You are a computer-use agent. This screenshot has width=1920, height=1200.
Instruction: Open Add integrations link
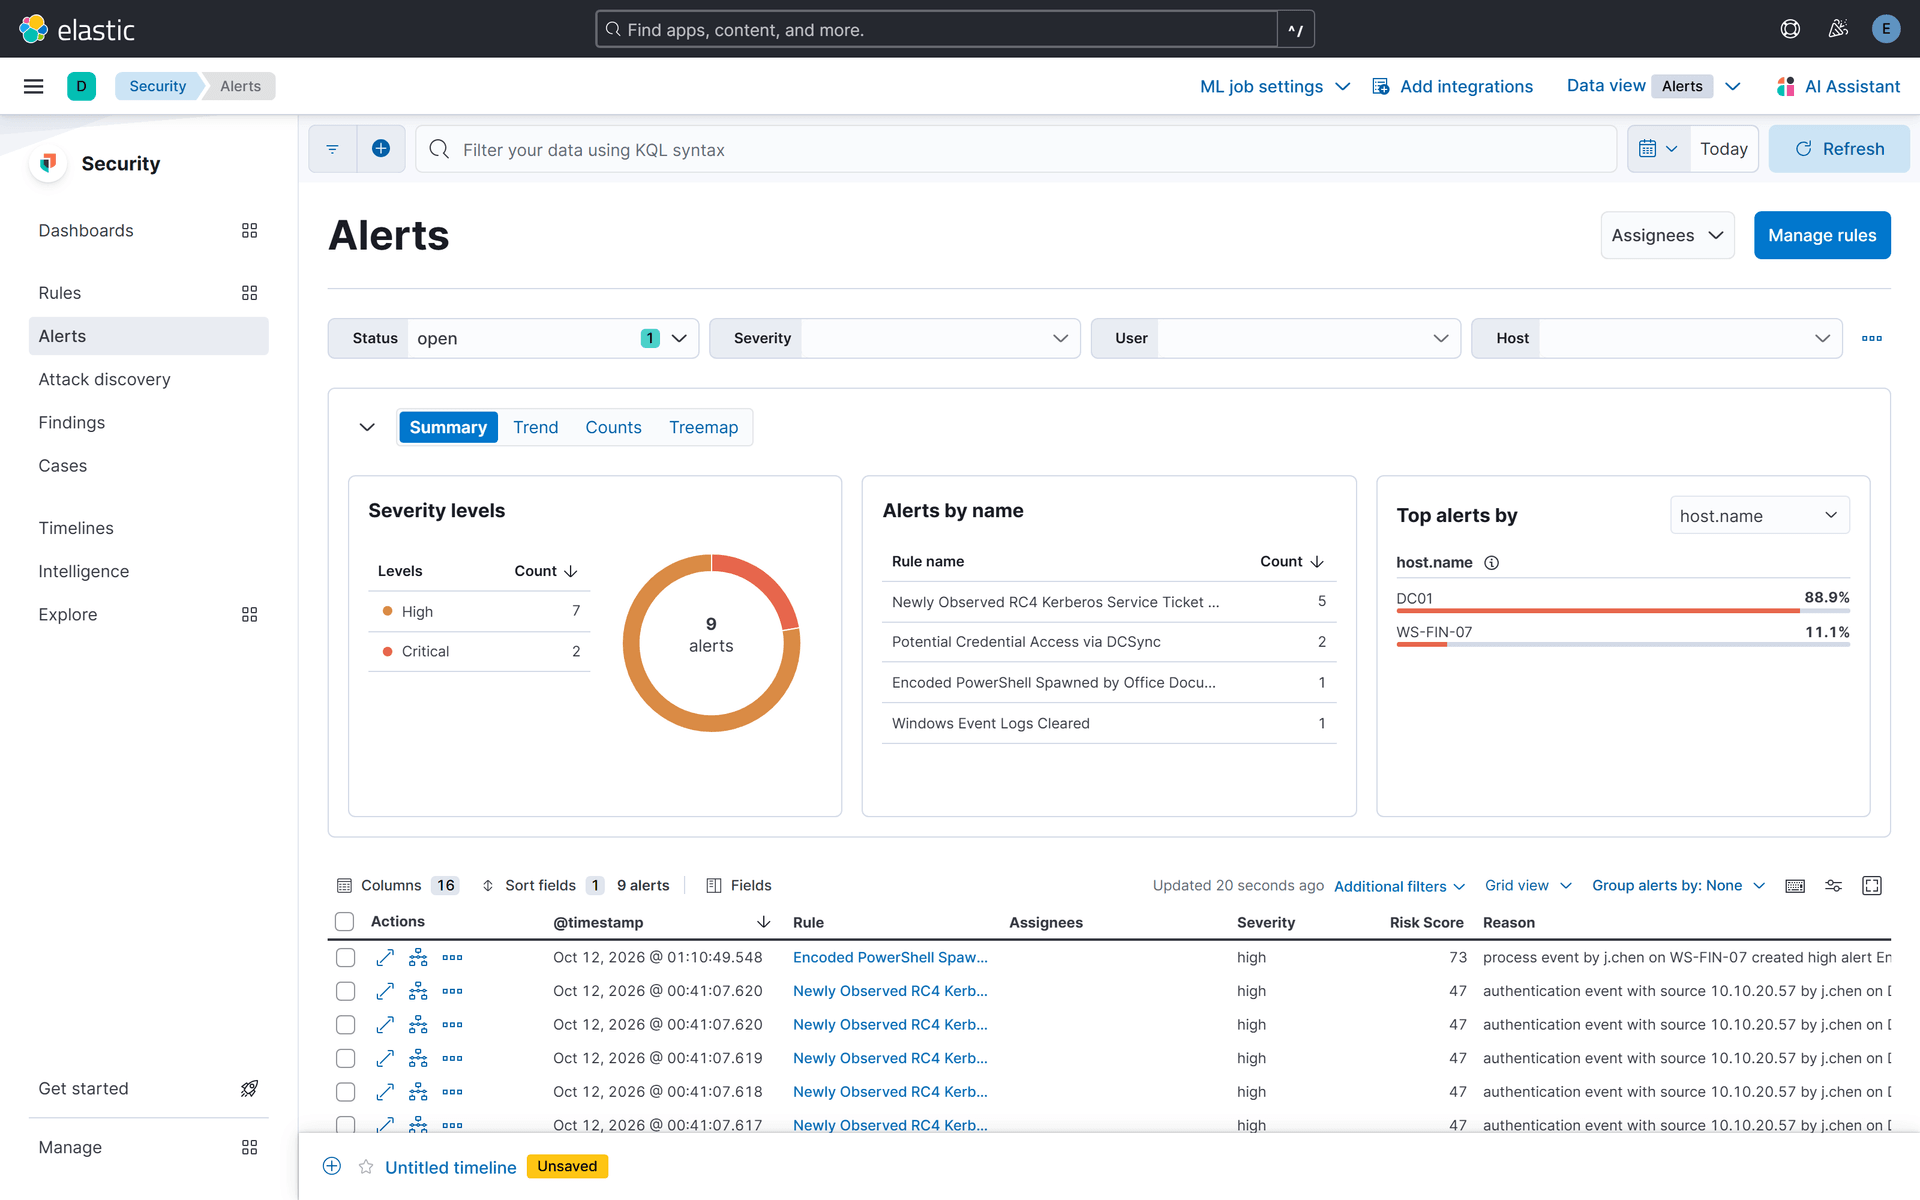point(1452,86)
